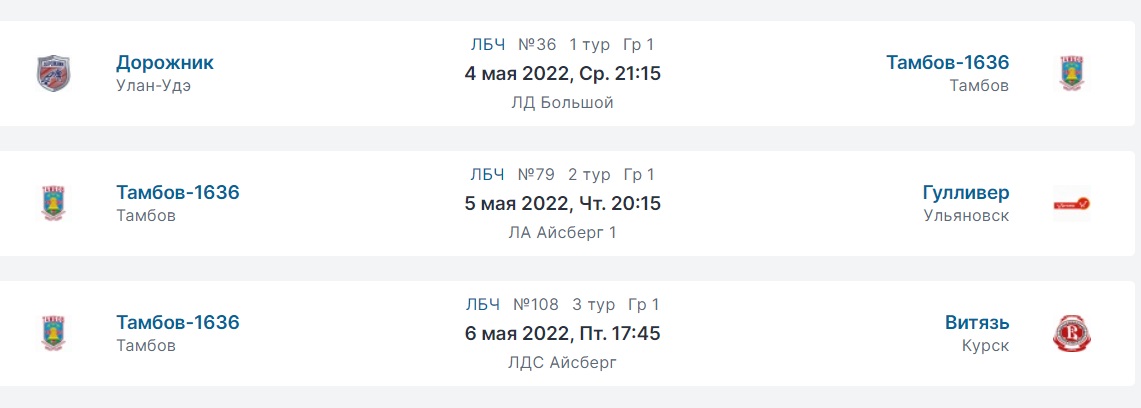Click the ЛА Айсберг 1 arena name
1141x408 pixels.
tap(562, 233)
